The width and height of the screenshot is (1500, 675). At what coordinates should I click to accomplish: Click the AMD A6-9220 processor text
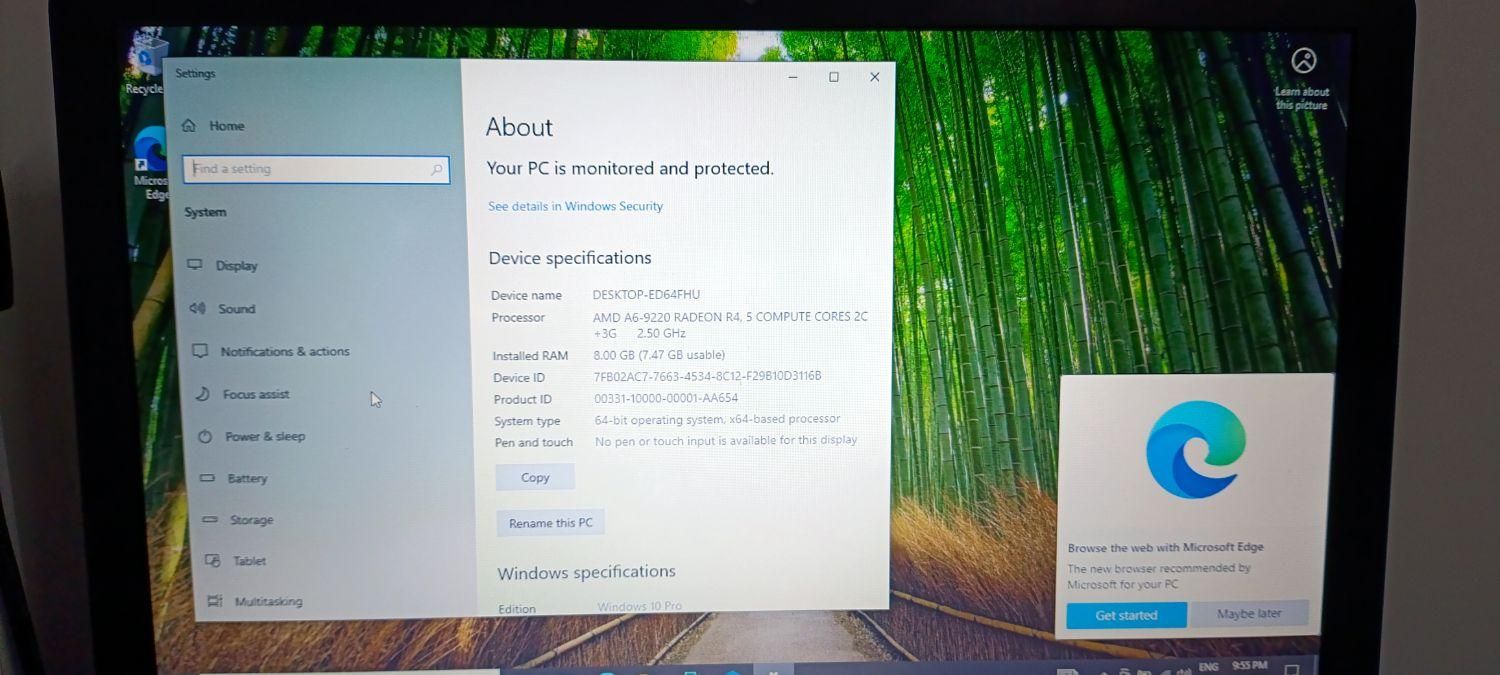[730, 325]
